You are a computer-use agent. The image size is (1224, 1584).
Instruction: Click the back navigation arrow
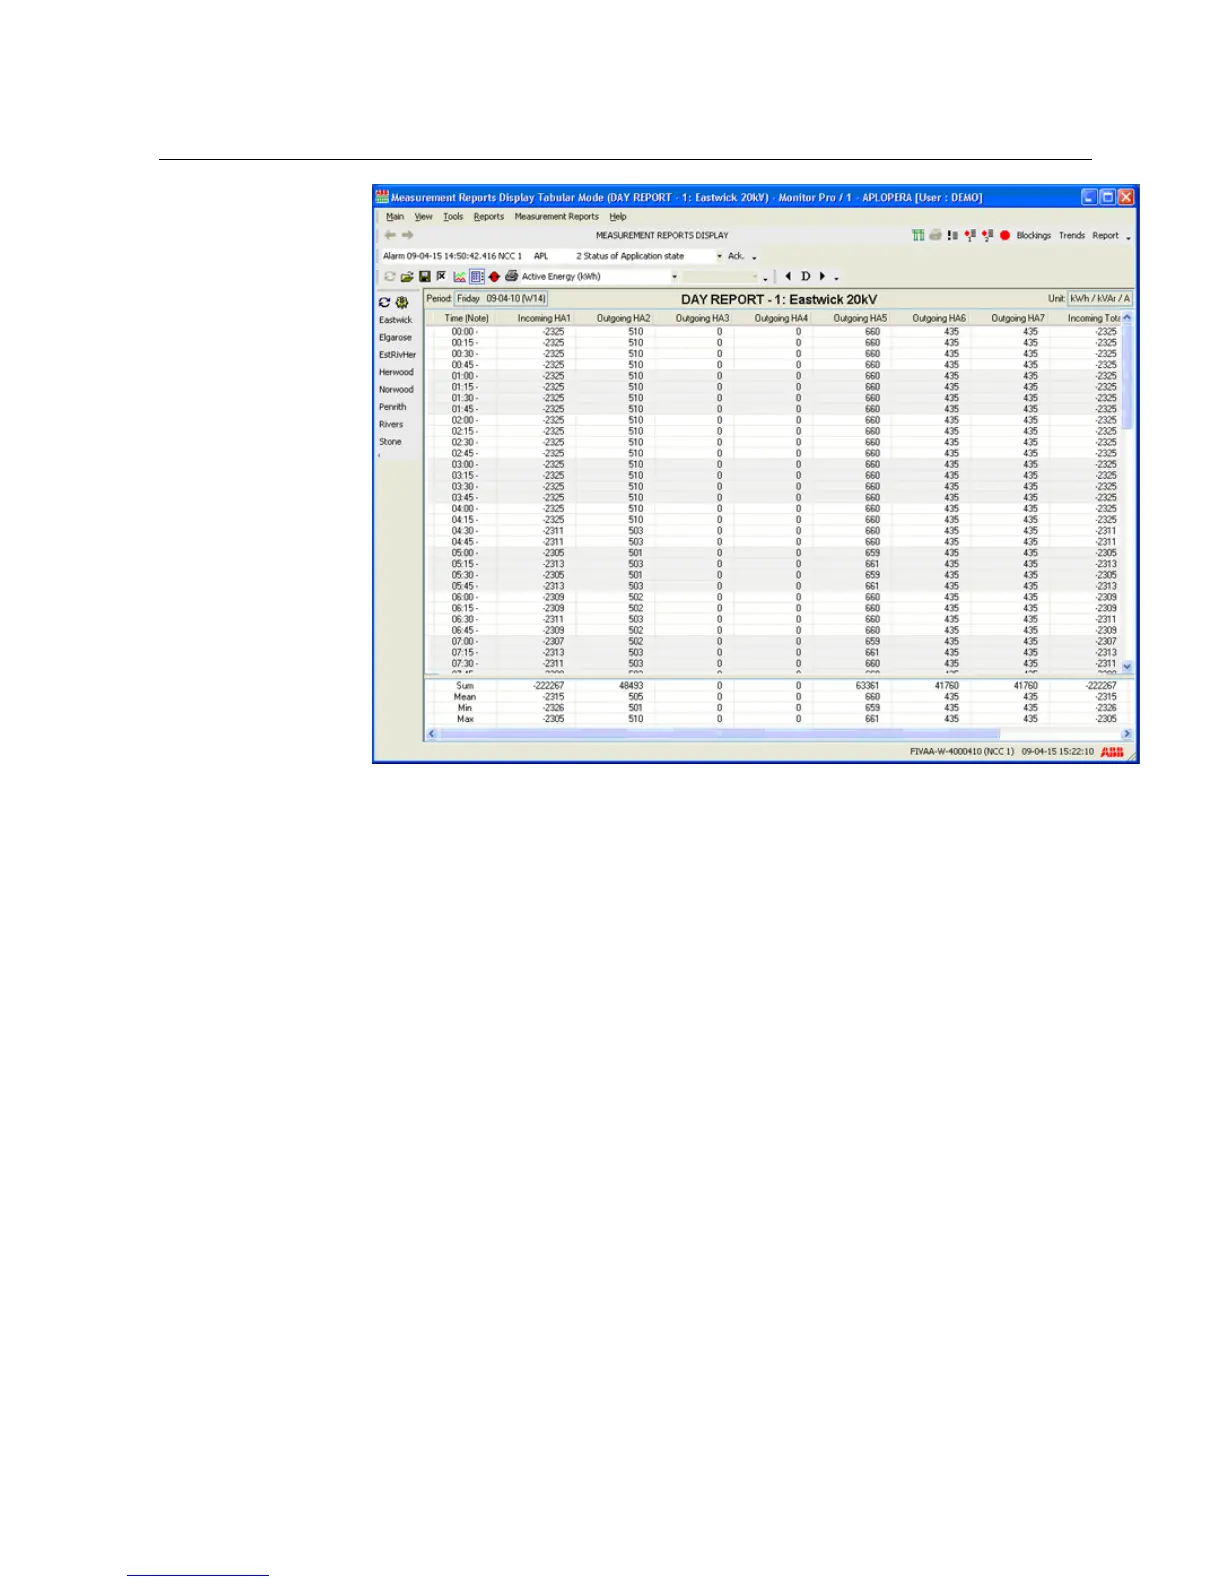[x=390, y=235]
